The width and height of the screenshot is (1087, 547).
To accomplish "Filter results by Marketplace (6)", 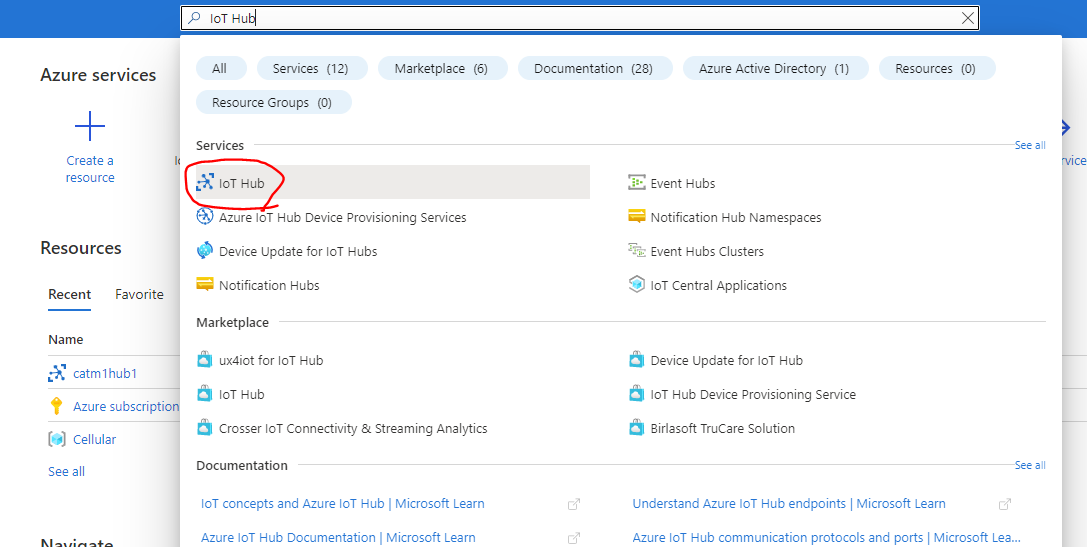I will click(x=441, y=69).
